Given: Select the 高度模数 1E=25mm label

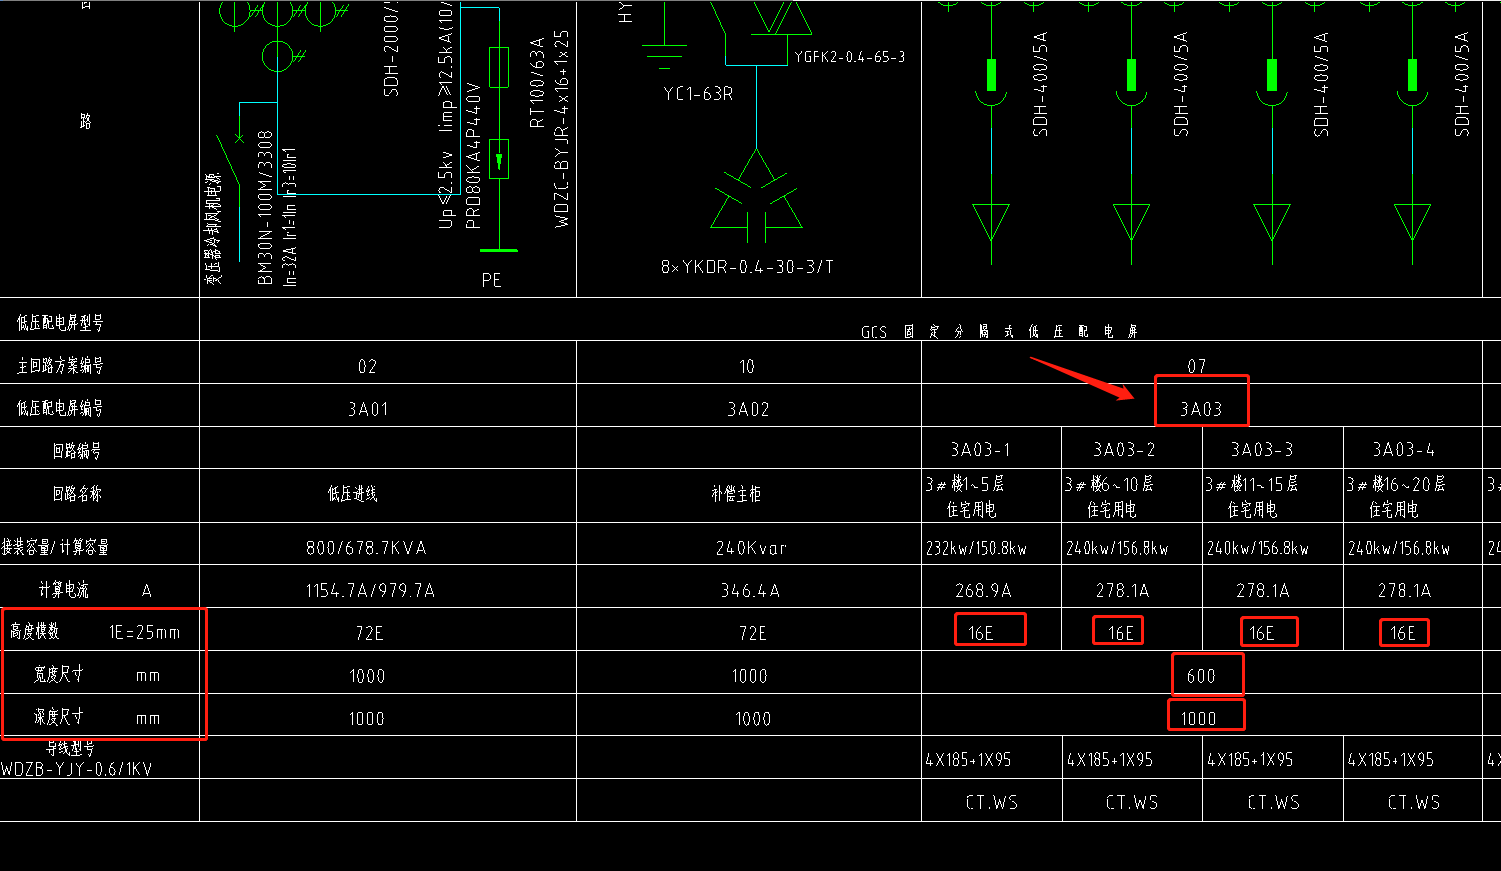Looking at the screenshot, I should (x=94, y=632).
